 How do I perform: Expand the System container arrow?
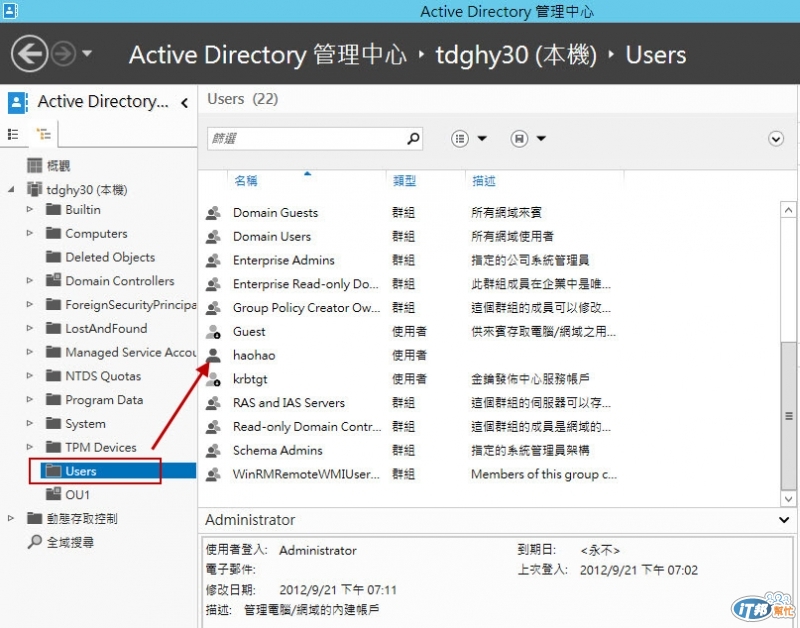[30, 423]
